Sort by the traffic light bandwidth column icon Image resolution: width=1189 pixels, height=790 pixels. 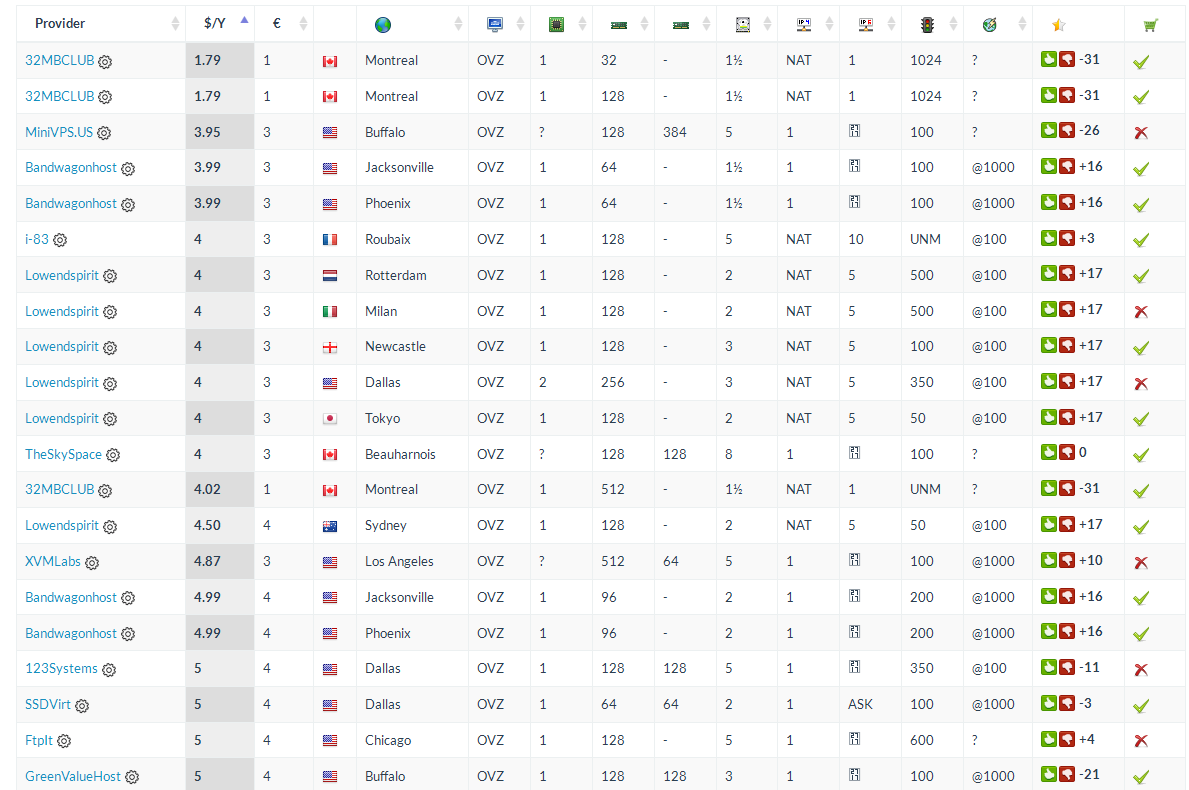point(927,24)
